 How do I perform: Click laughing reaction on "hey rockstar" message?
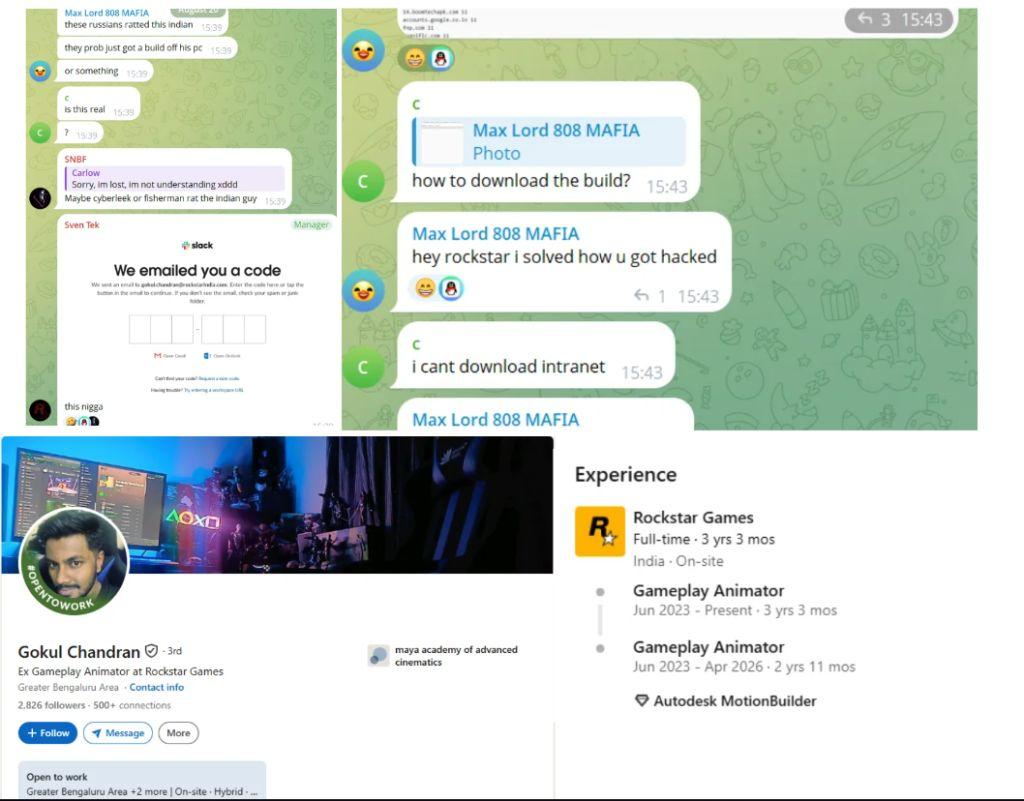tap(425, 288)
